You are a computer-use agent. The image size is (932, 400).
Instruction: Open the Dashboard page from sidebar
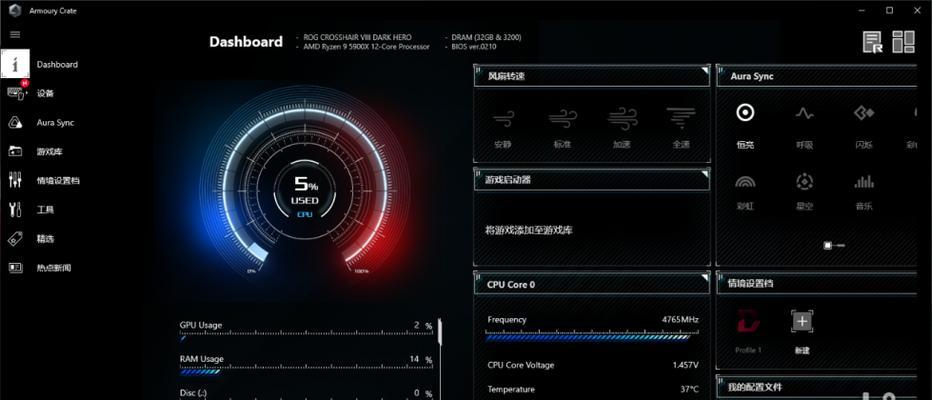pos(57,64)
